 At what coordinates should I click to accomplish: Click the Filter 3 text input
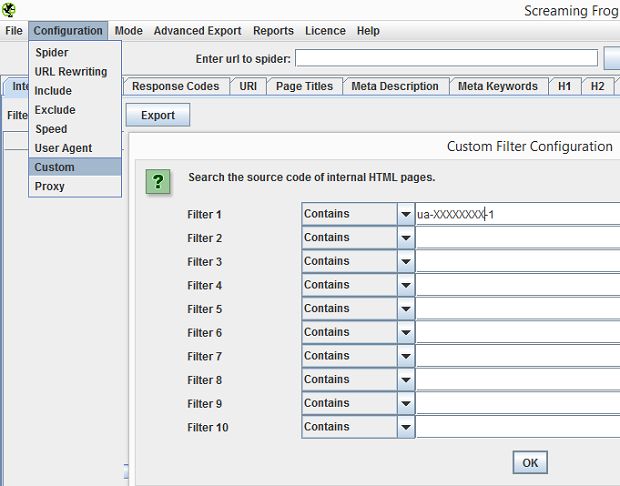click(517, 262)
